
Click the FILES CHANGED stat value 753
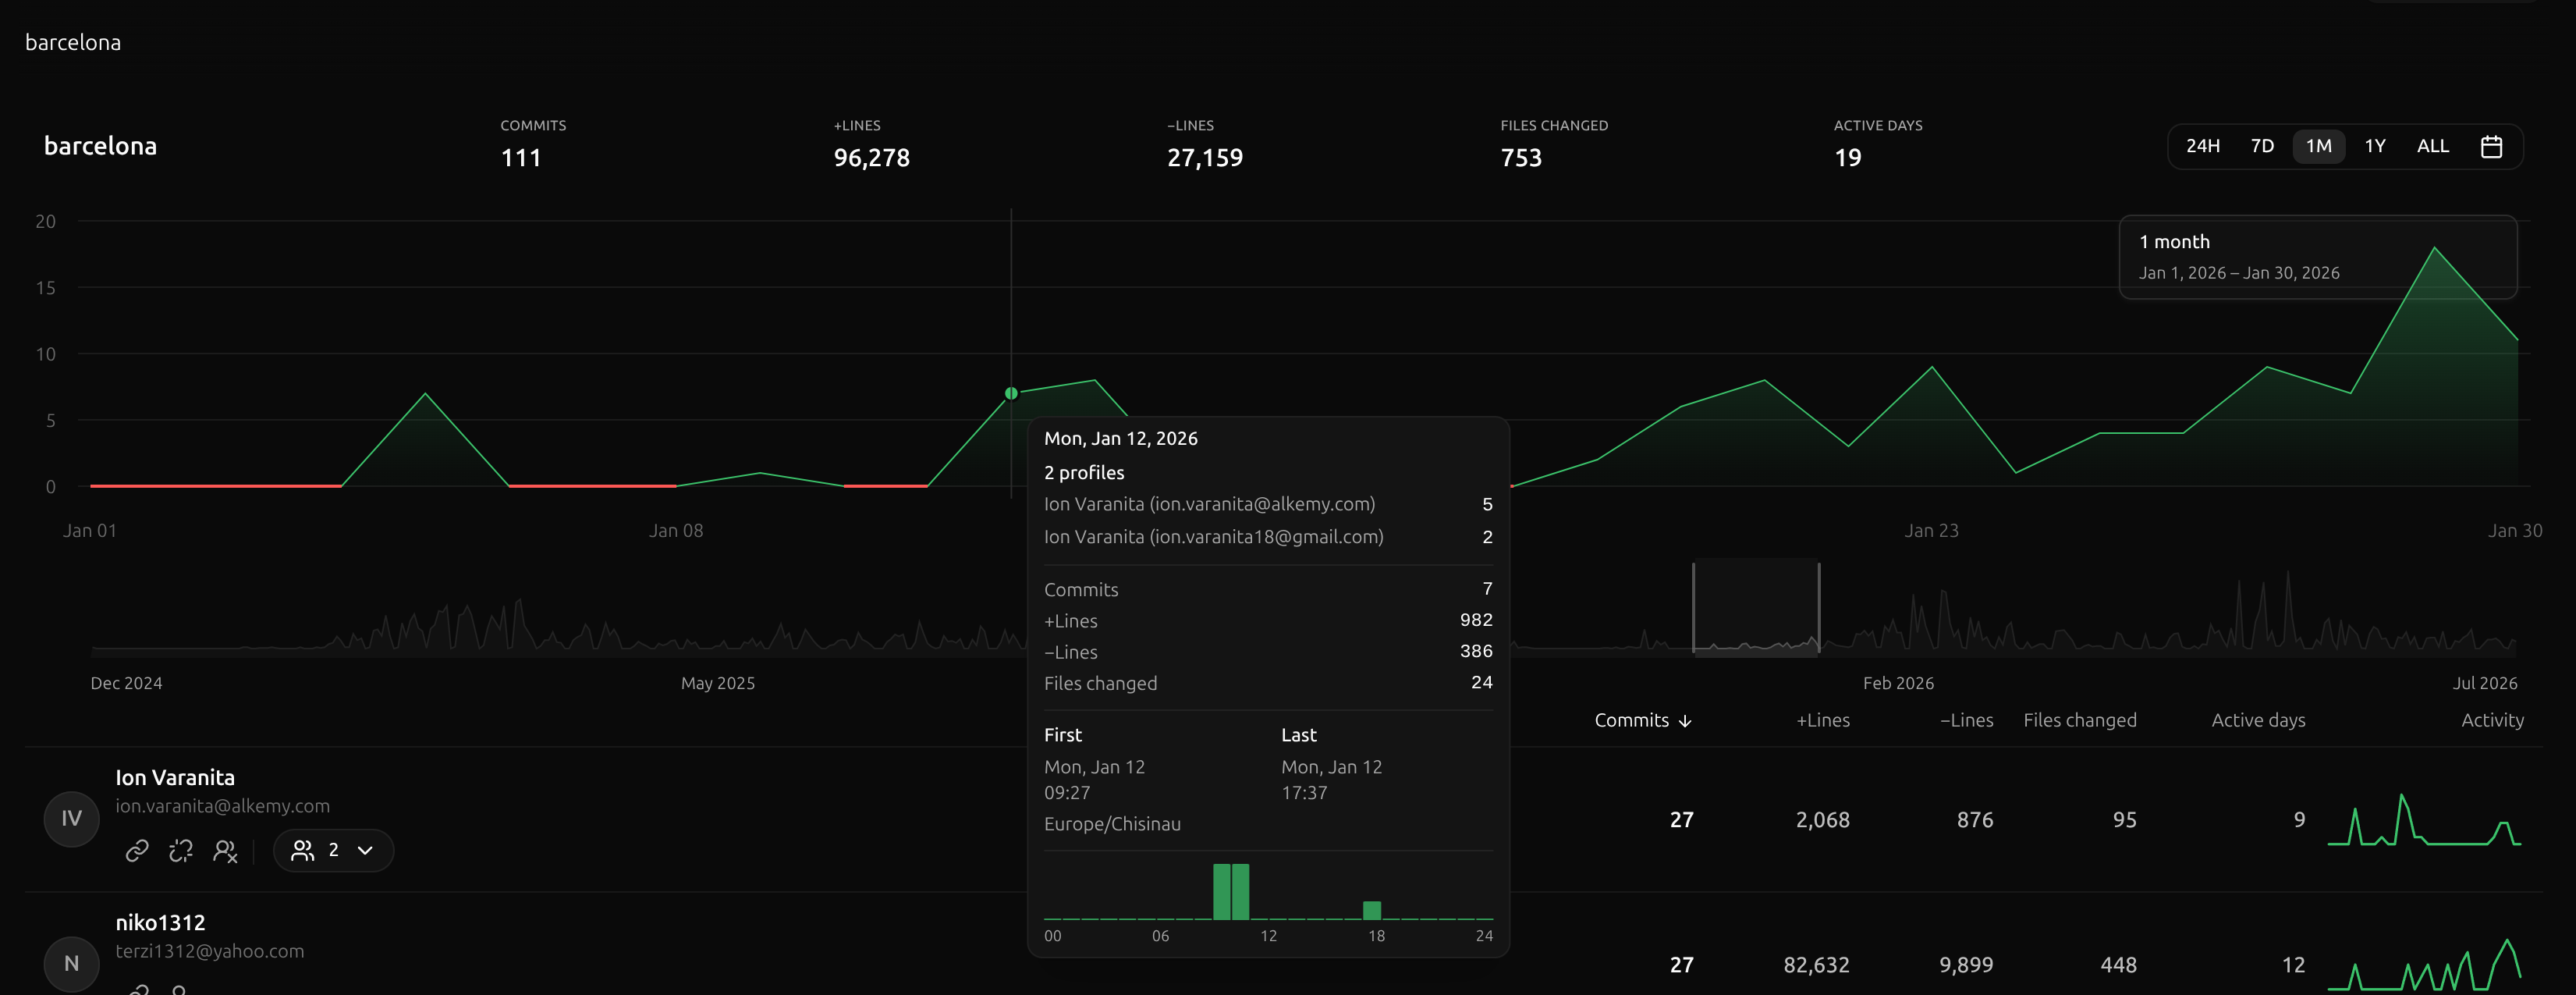(x=1520, y=158)
